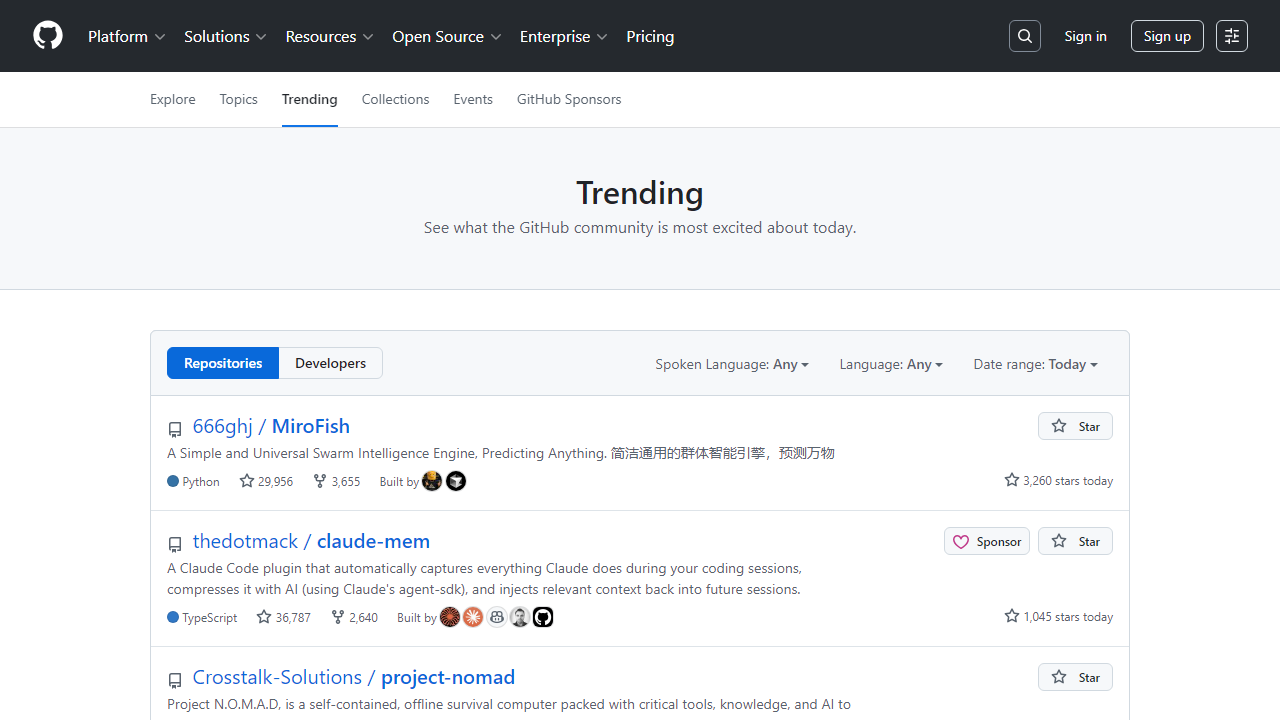
Task: Select the Trending tab
Action: (x=310, y=99)
